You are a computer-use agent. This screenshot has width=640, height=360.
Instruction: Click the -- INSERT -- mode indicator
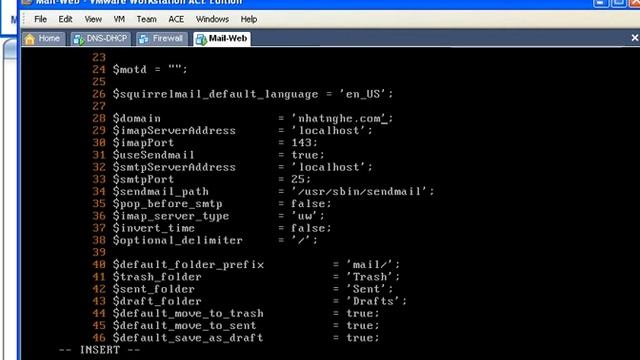tap(99, 350)
